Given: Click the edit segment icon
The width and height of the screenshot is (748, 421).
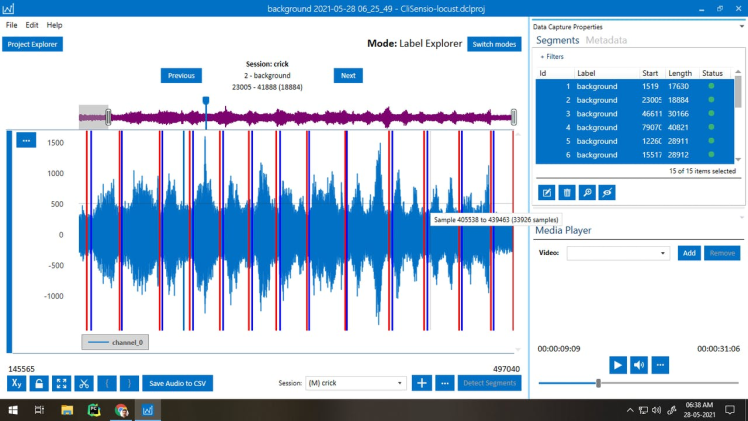Looking at the screenshot, I should (x=547, y=192).
